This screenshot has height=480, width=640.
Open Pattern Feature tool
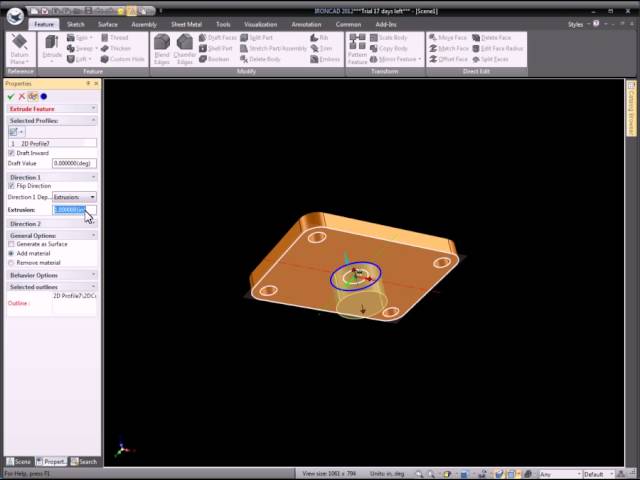click(358, 49)
